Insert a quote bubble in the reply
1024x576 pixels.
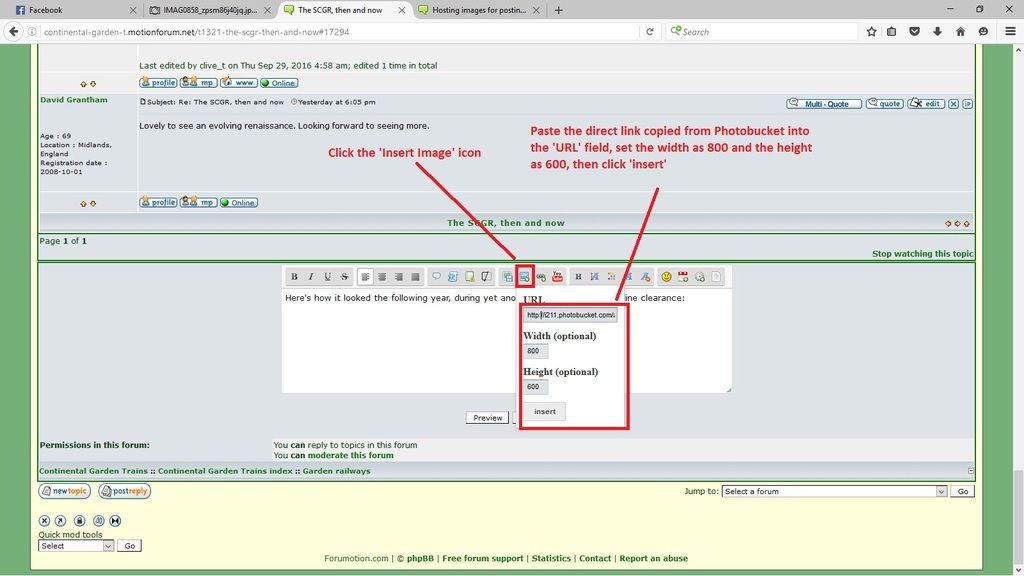436,277
